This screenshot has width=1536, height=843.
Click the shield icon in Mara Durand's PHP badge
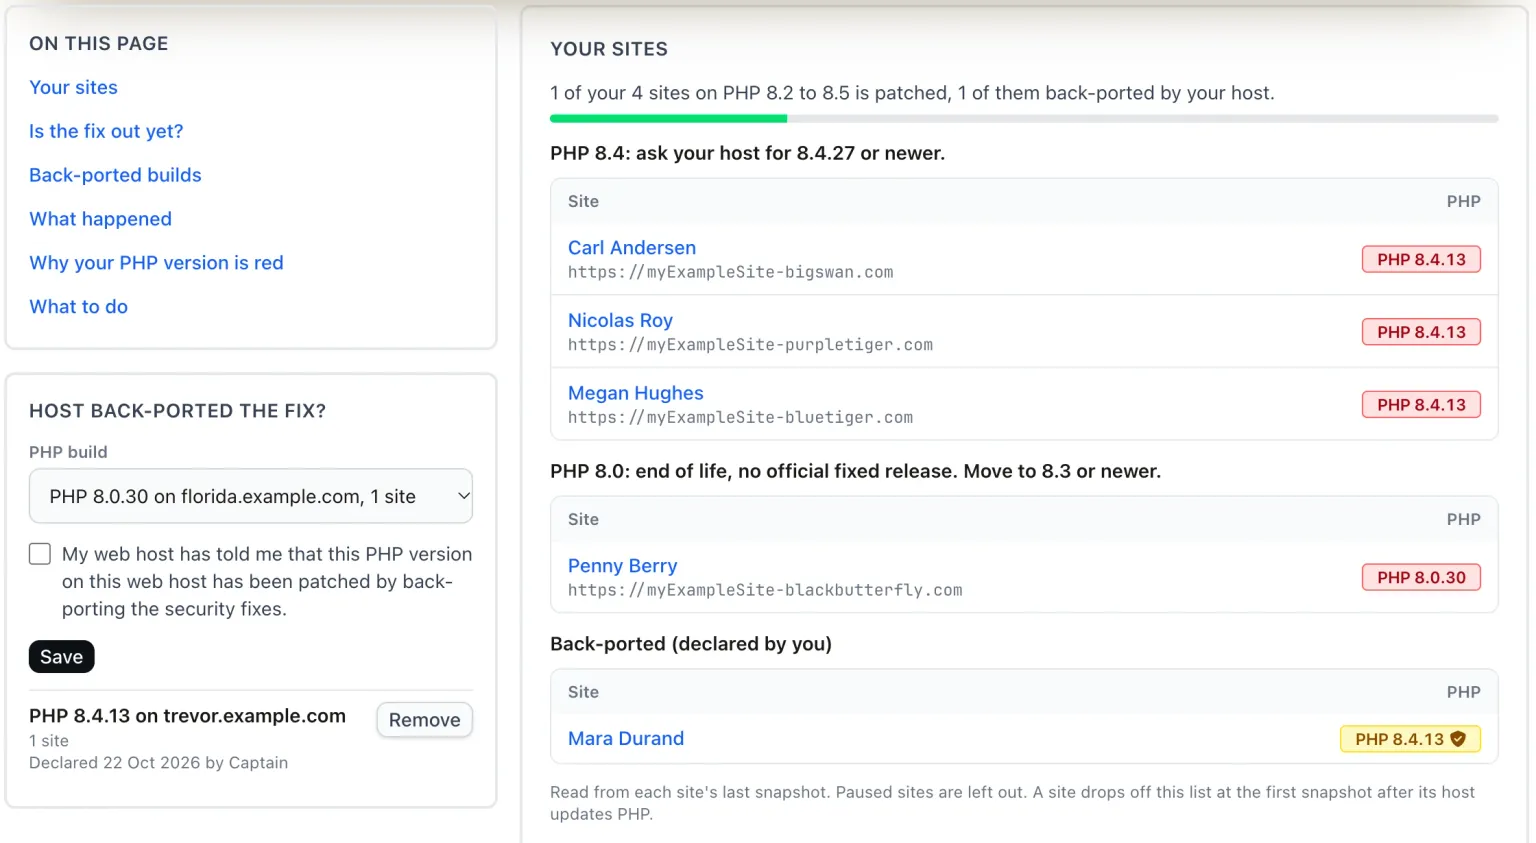[1458, 739]
